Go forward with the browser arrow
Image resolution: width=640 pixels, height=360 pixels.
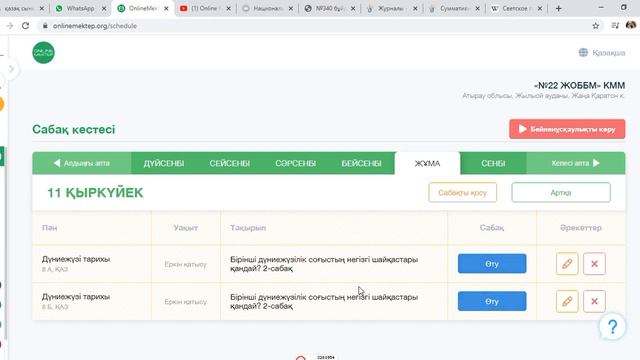point(9,26)
